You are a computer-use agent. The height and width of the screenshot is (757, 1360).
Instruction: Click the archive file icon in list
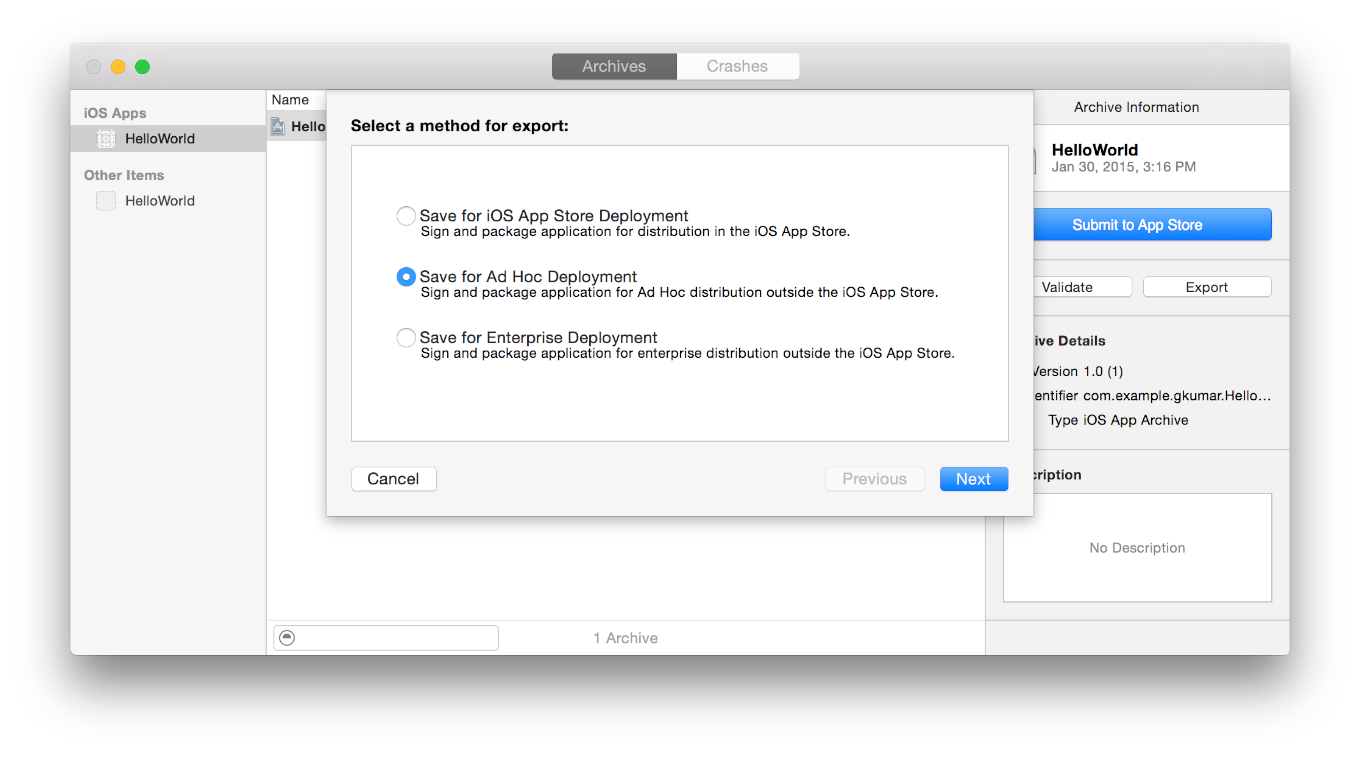279,127
